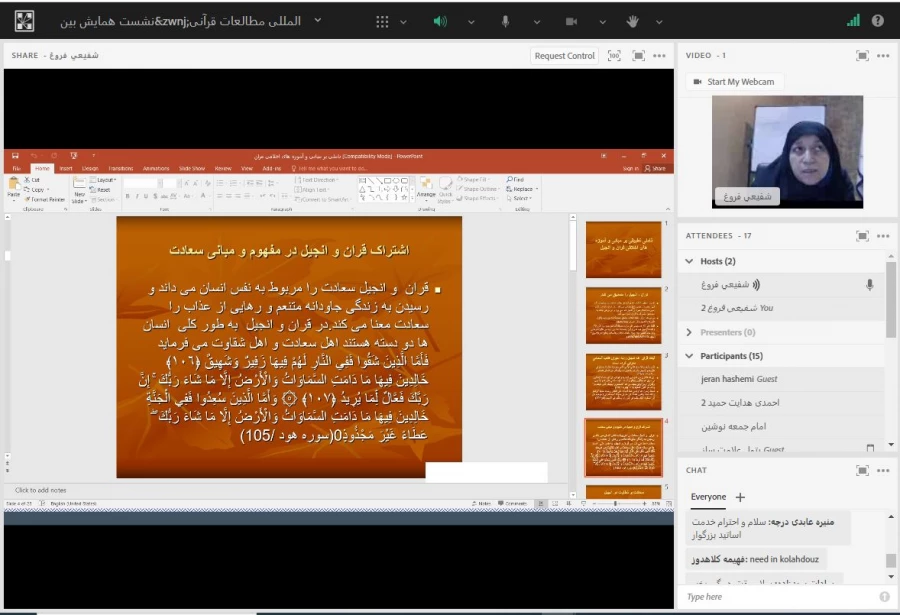
Task: Open the pods grid icon in top bar
Action: coord(384,22)
